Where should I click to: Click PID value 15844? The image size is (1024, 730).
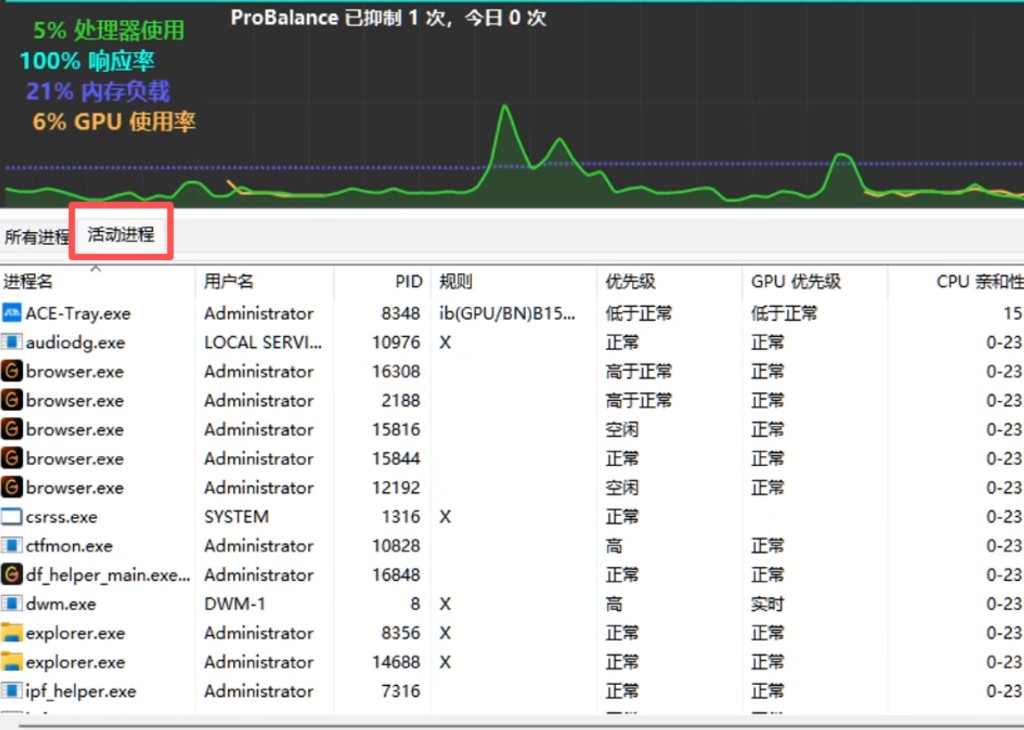396,458
